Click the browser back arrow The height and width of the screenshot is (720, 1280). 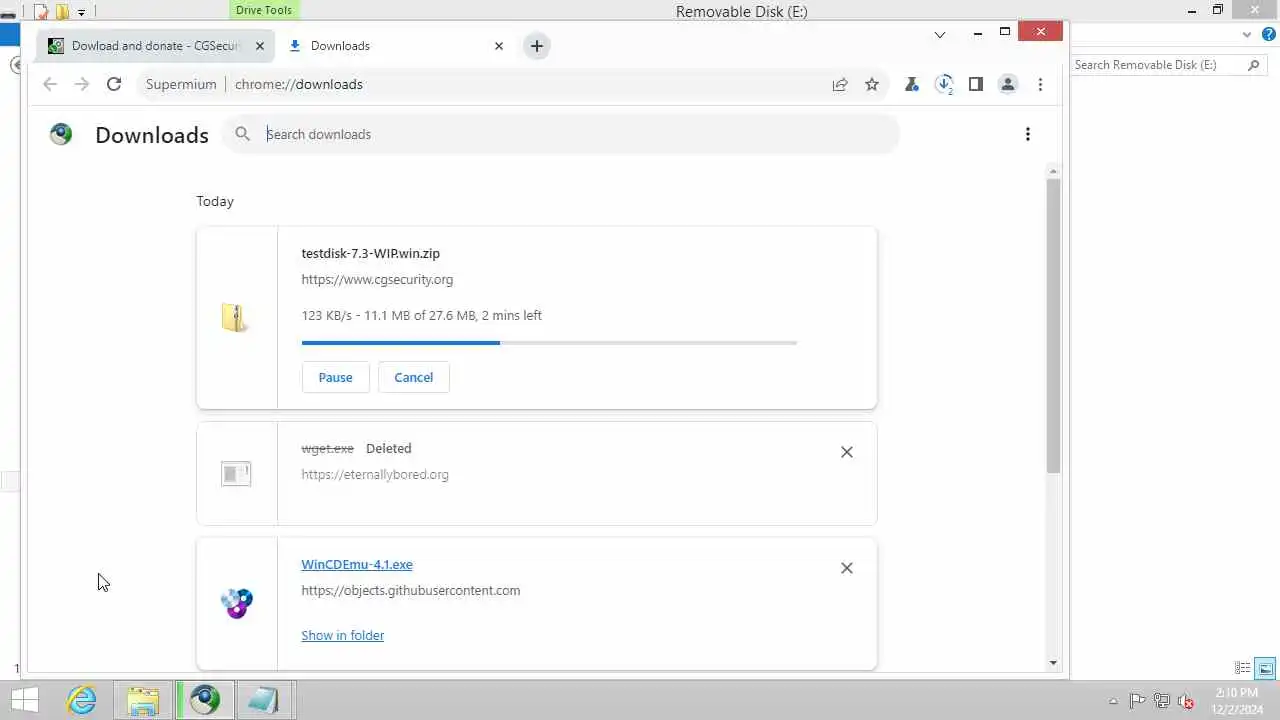[x=50, y=84]
